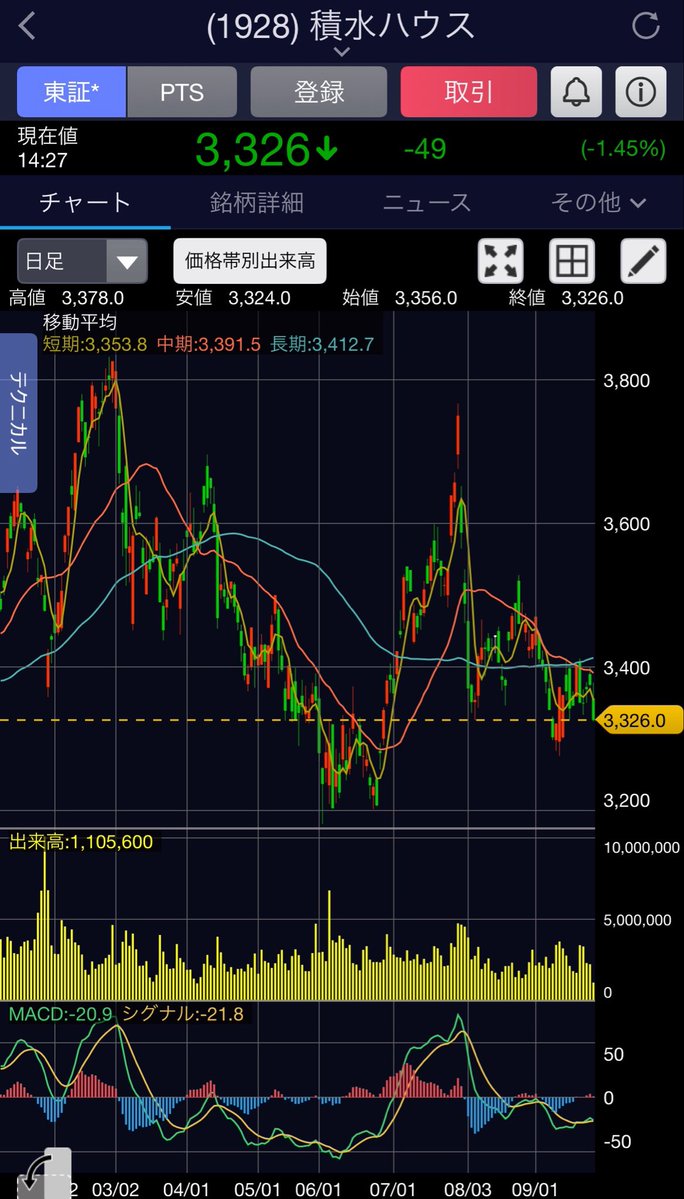This screenshot has width=684, height=1199.
Task: Tap the 短期:3,353.8 moving average label
Action: point(95,345)
